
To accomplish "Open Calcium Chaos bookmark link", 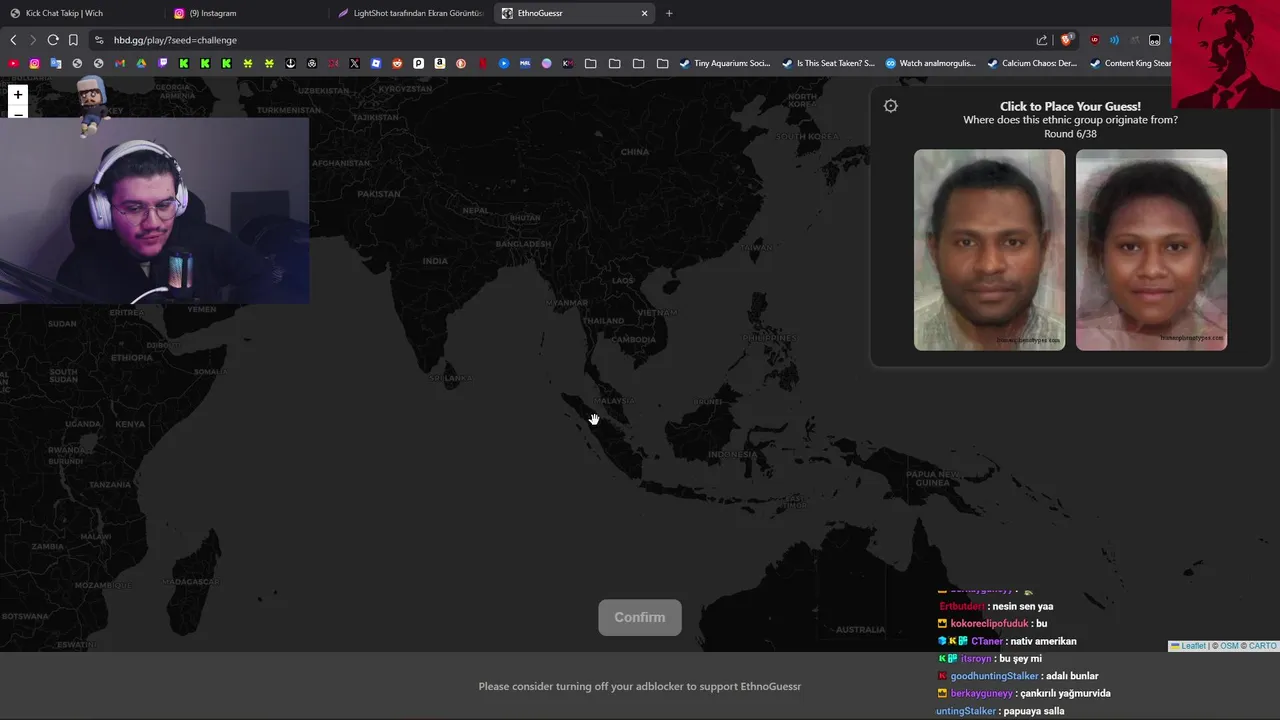I will (x=1032, y=63).
